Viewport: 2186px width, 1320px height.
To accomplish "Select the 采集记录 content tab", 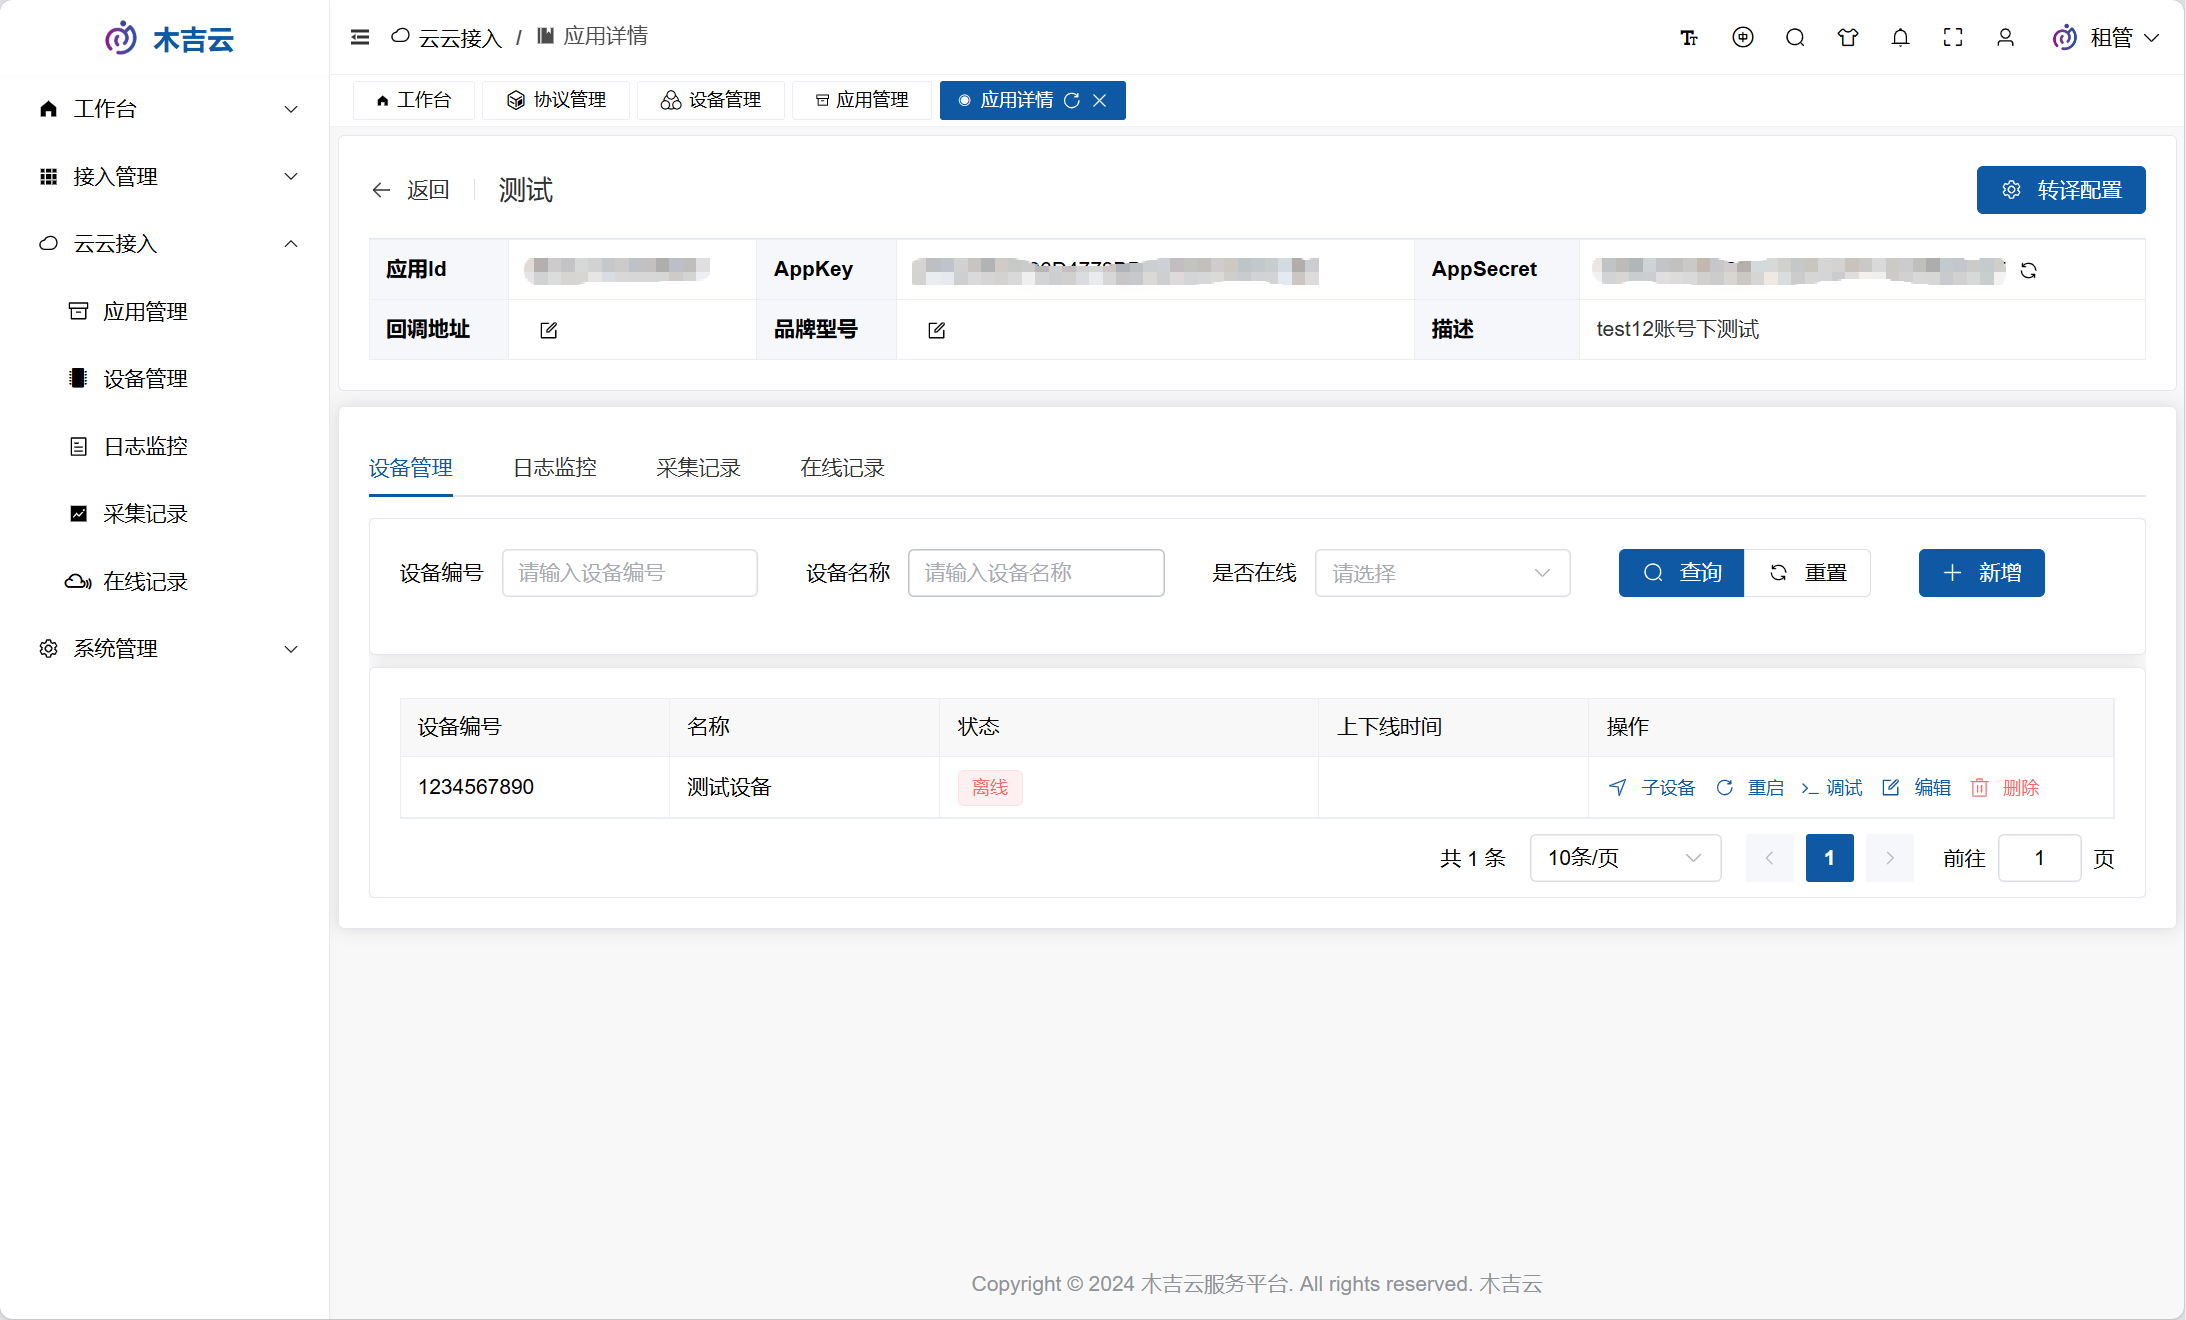I will 698,468.
